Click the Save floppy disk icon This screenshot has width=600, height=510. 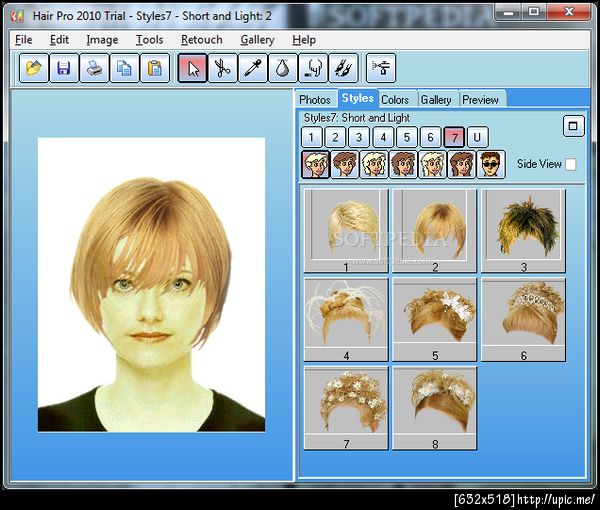(x=64, y=68)
